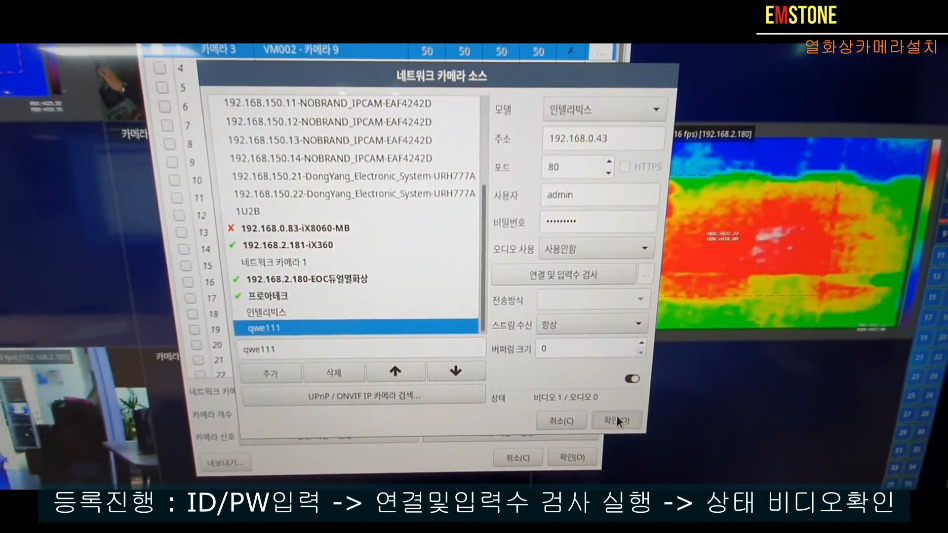Decrease 버퍼링 크기 with the down stepper

[x=641, y=353]
